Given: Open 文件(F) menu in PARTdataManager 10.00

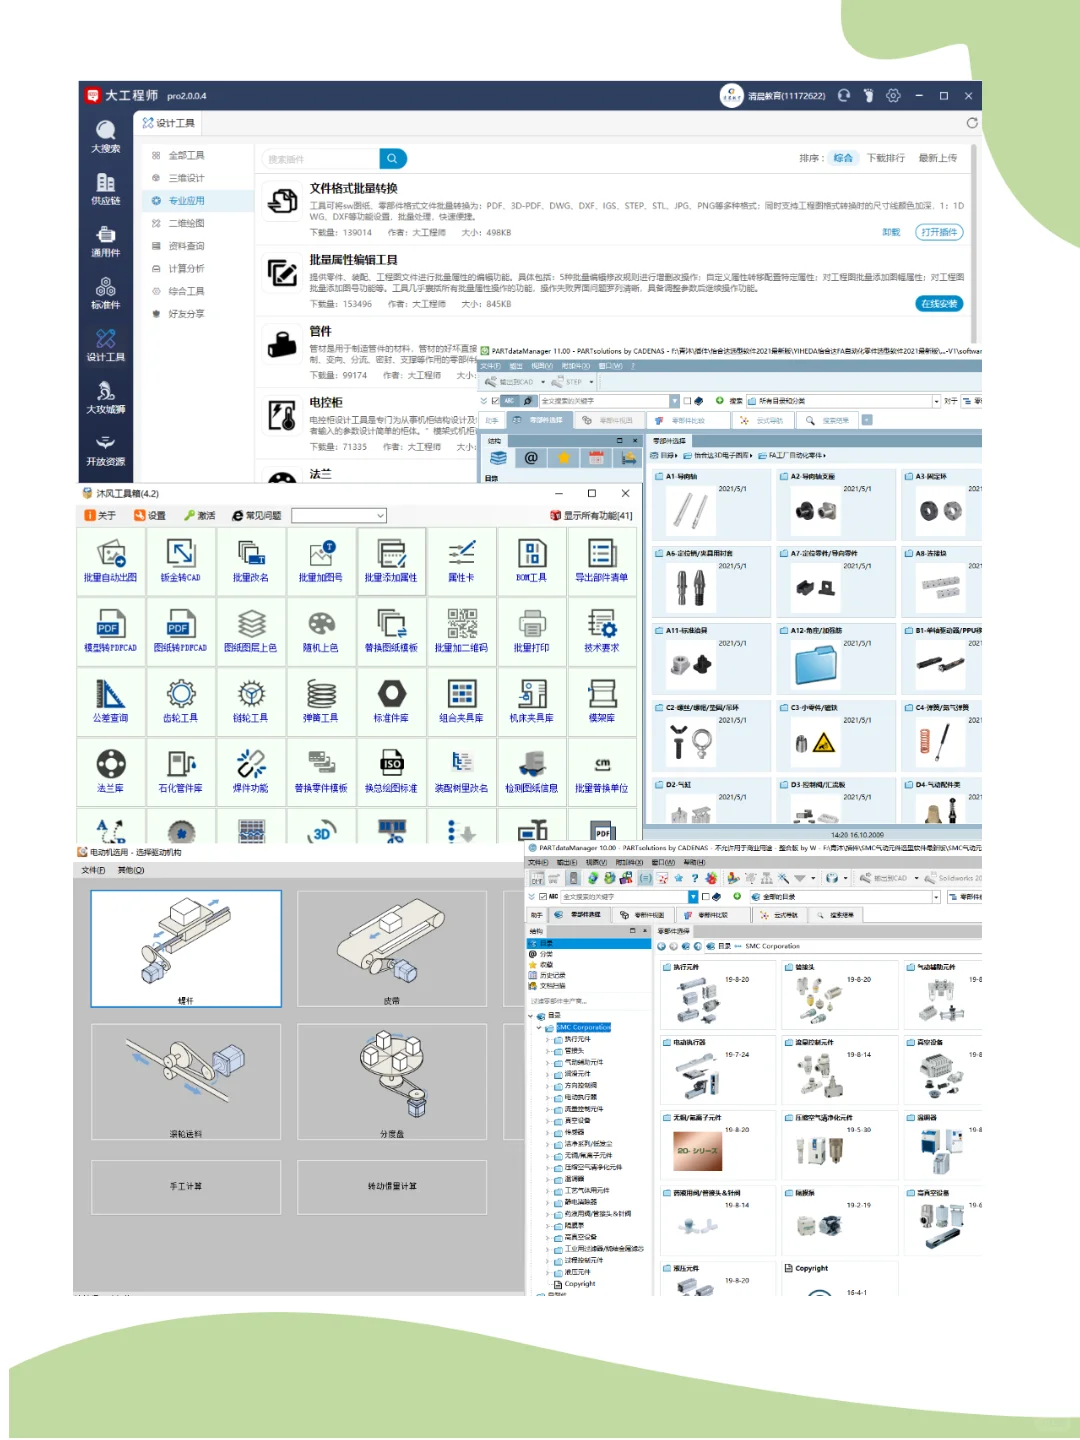Looking at the screenshot, I should click(x=538, y=862).
